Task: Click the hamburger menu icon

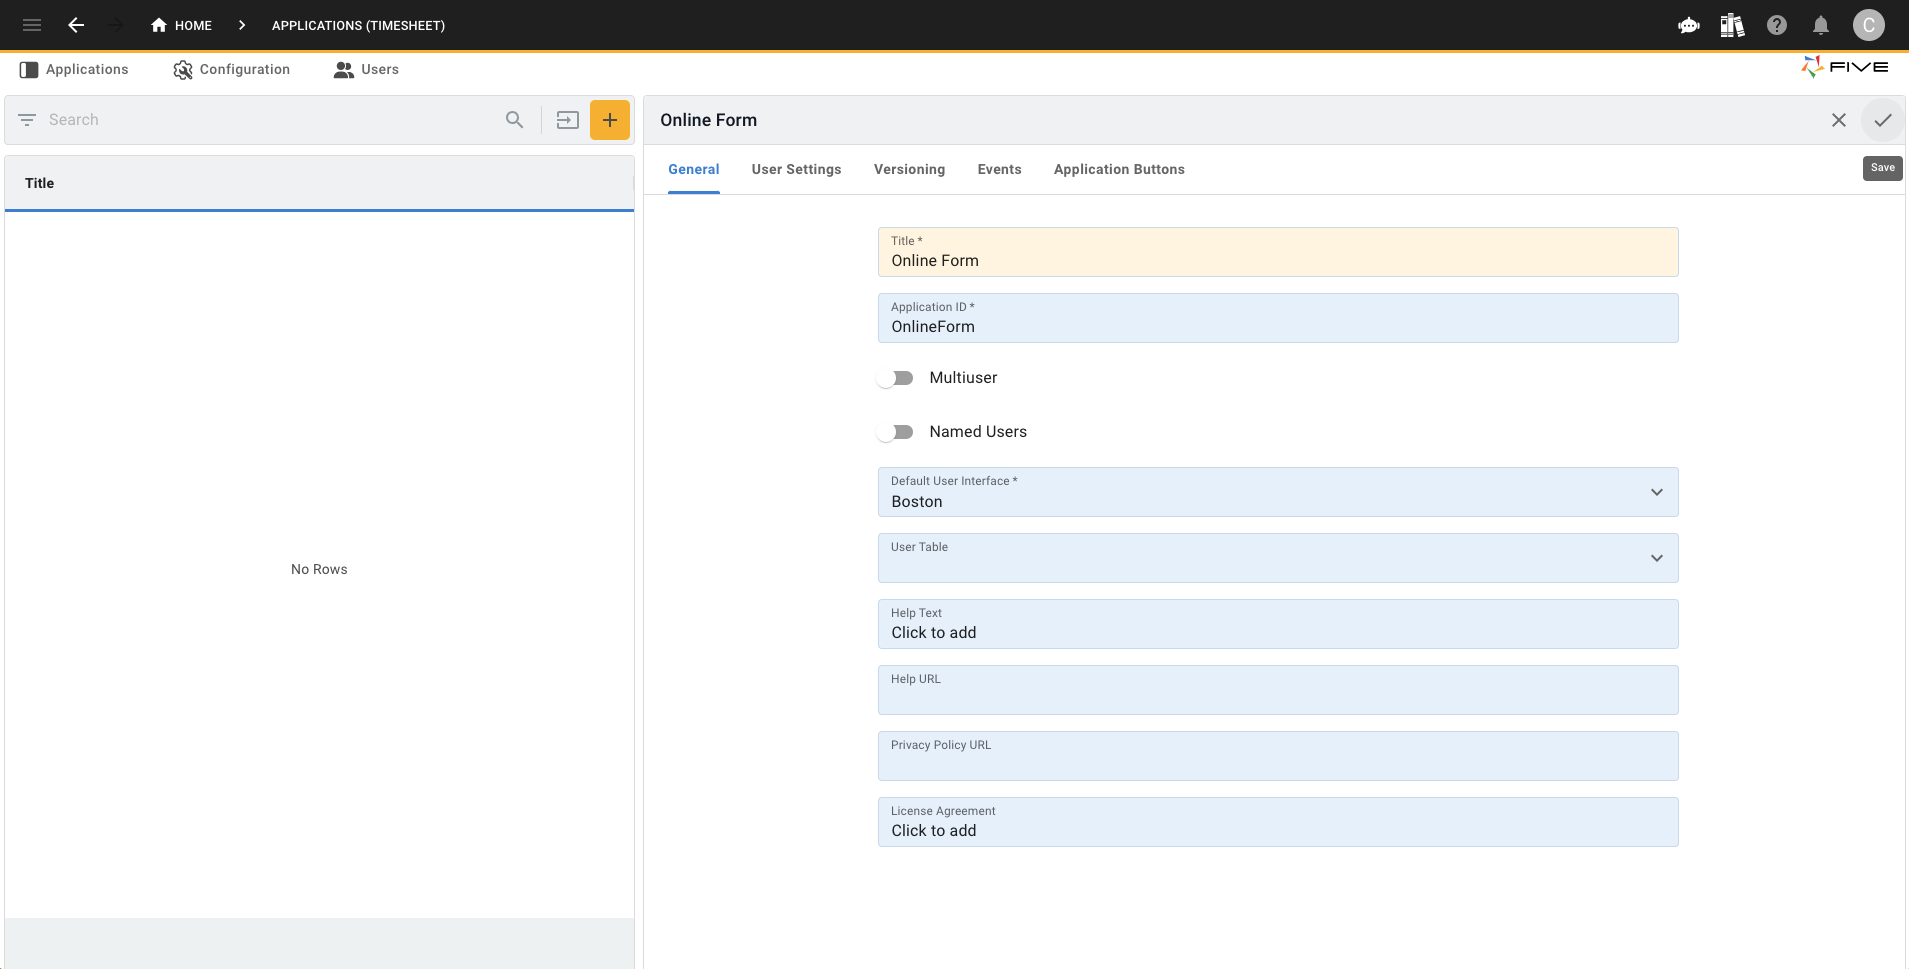Action: pos(31,25)
